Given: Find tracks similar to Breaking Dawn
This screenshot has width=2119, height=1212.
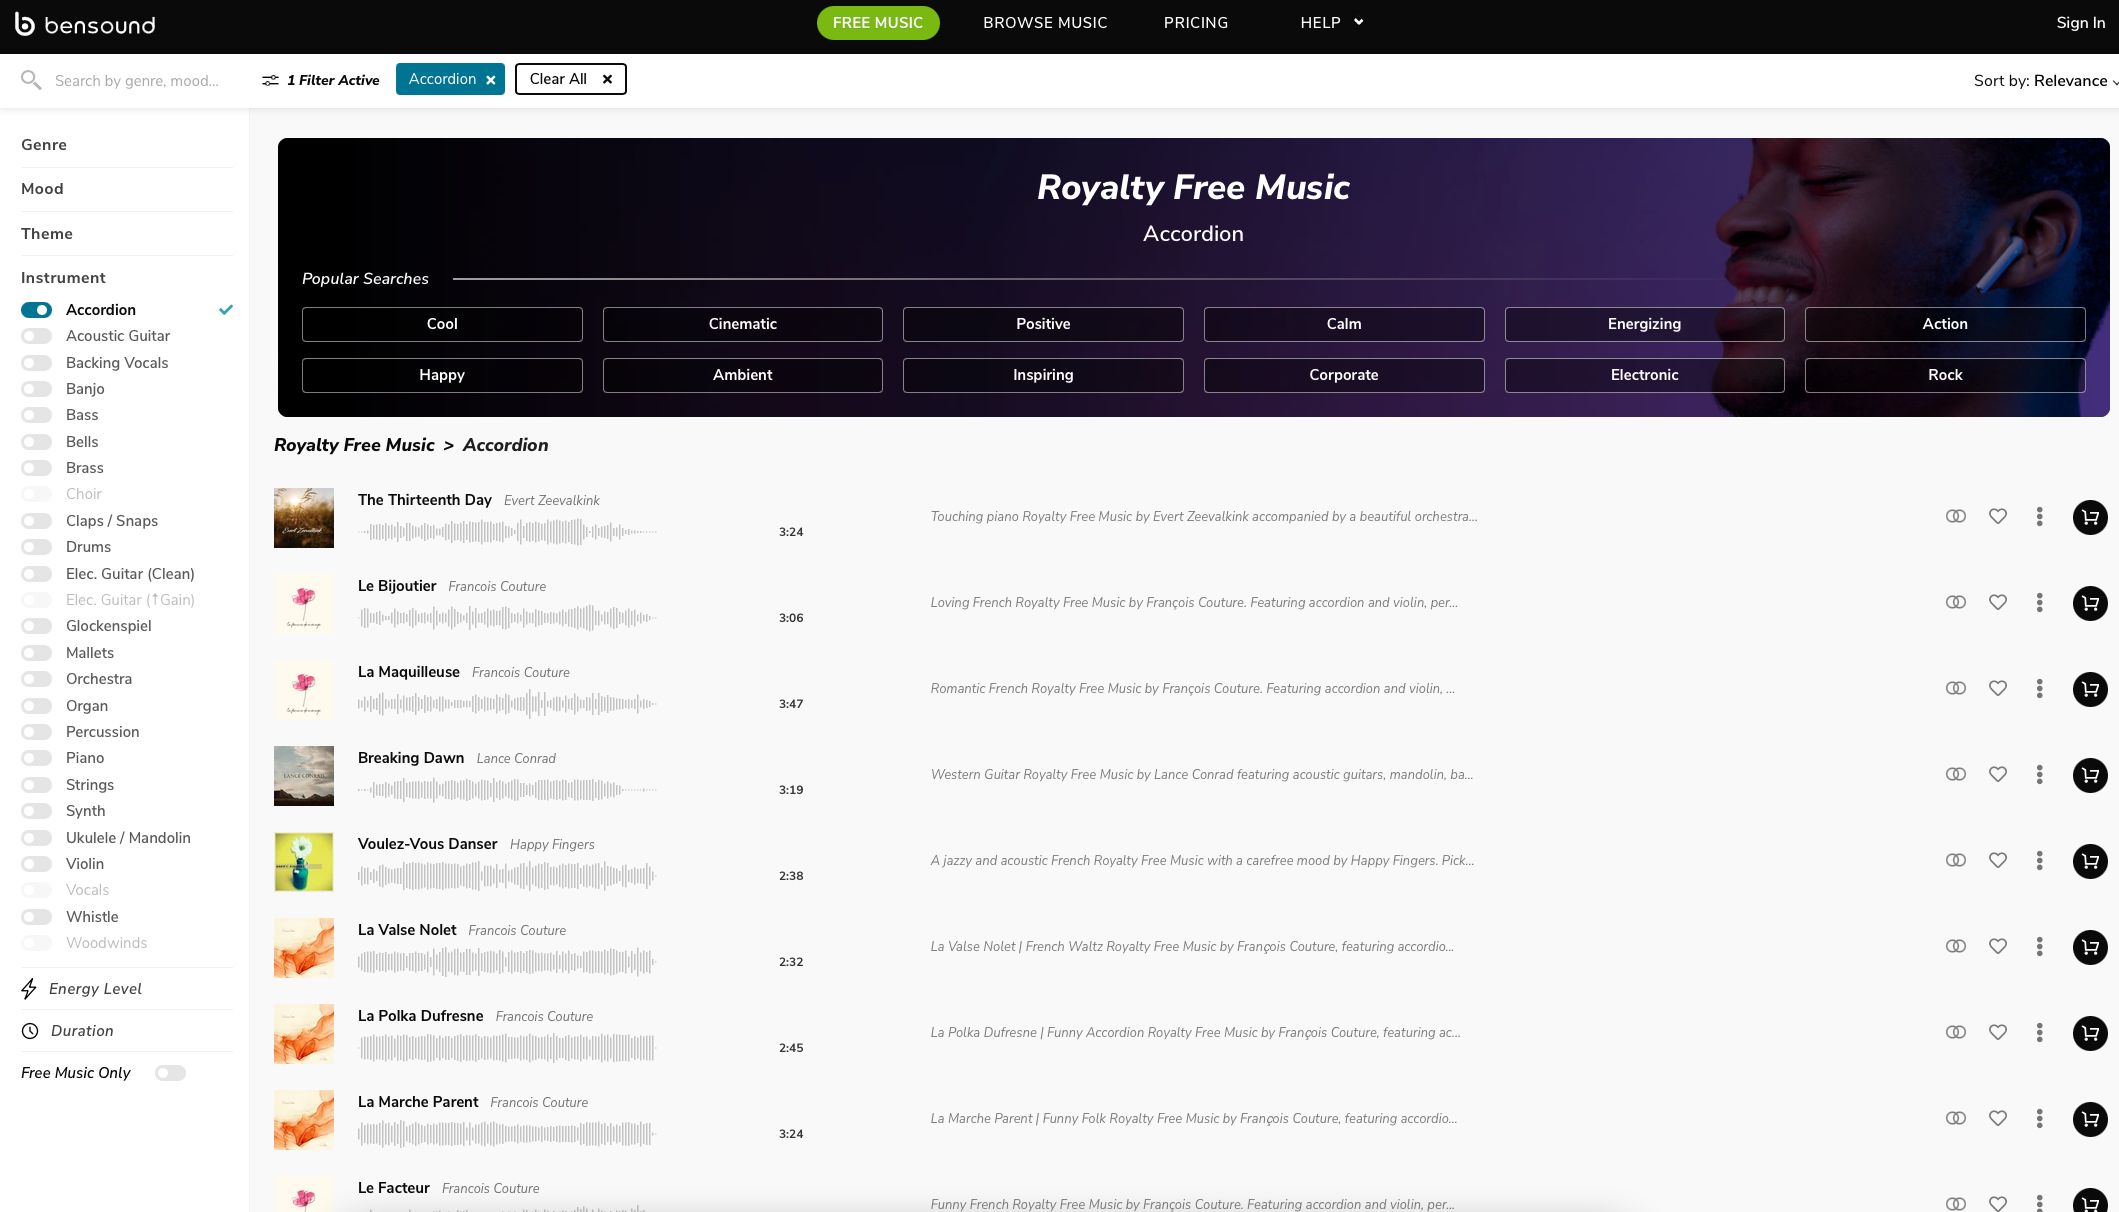Looking at the screenshot, I should (x=1955, y=775).
